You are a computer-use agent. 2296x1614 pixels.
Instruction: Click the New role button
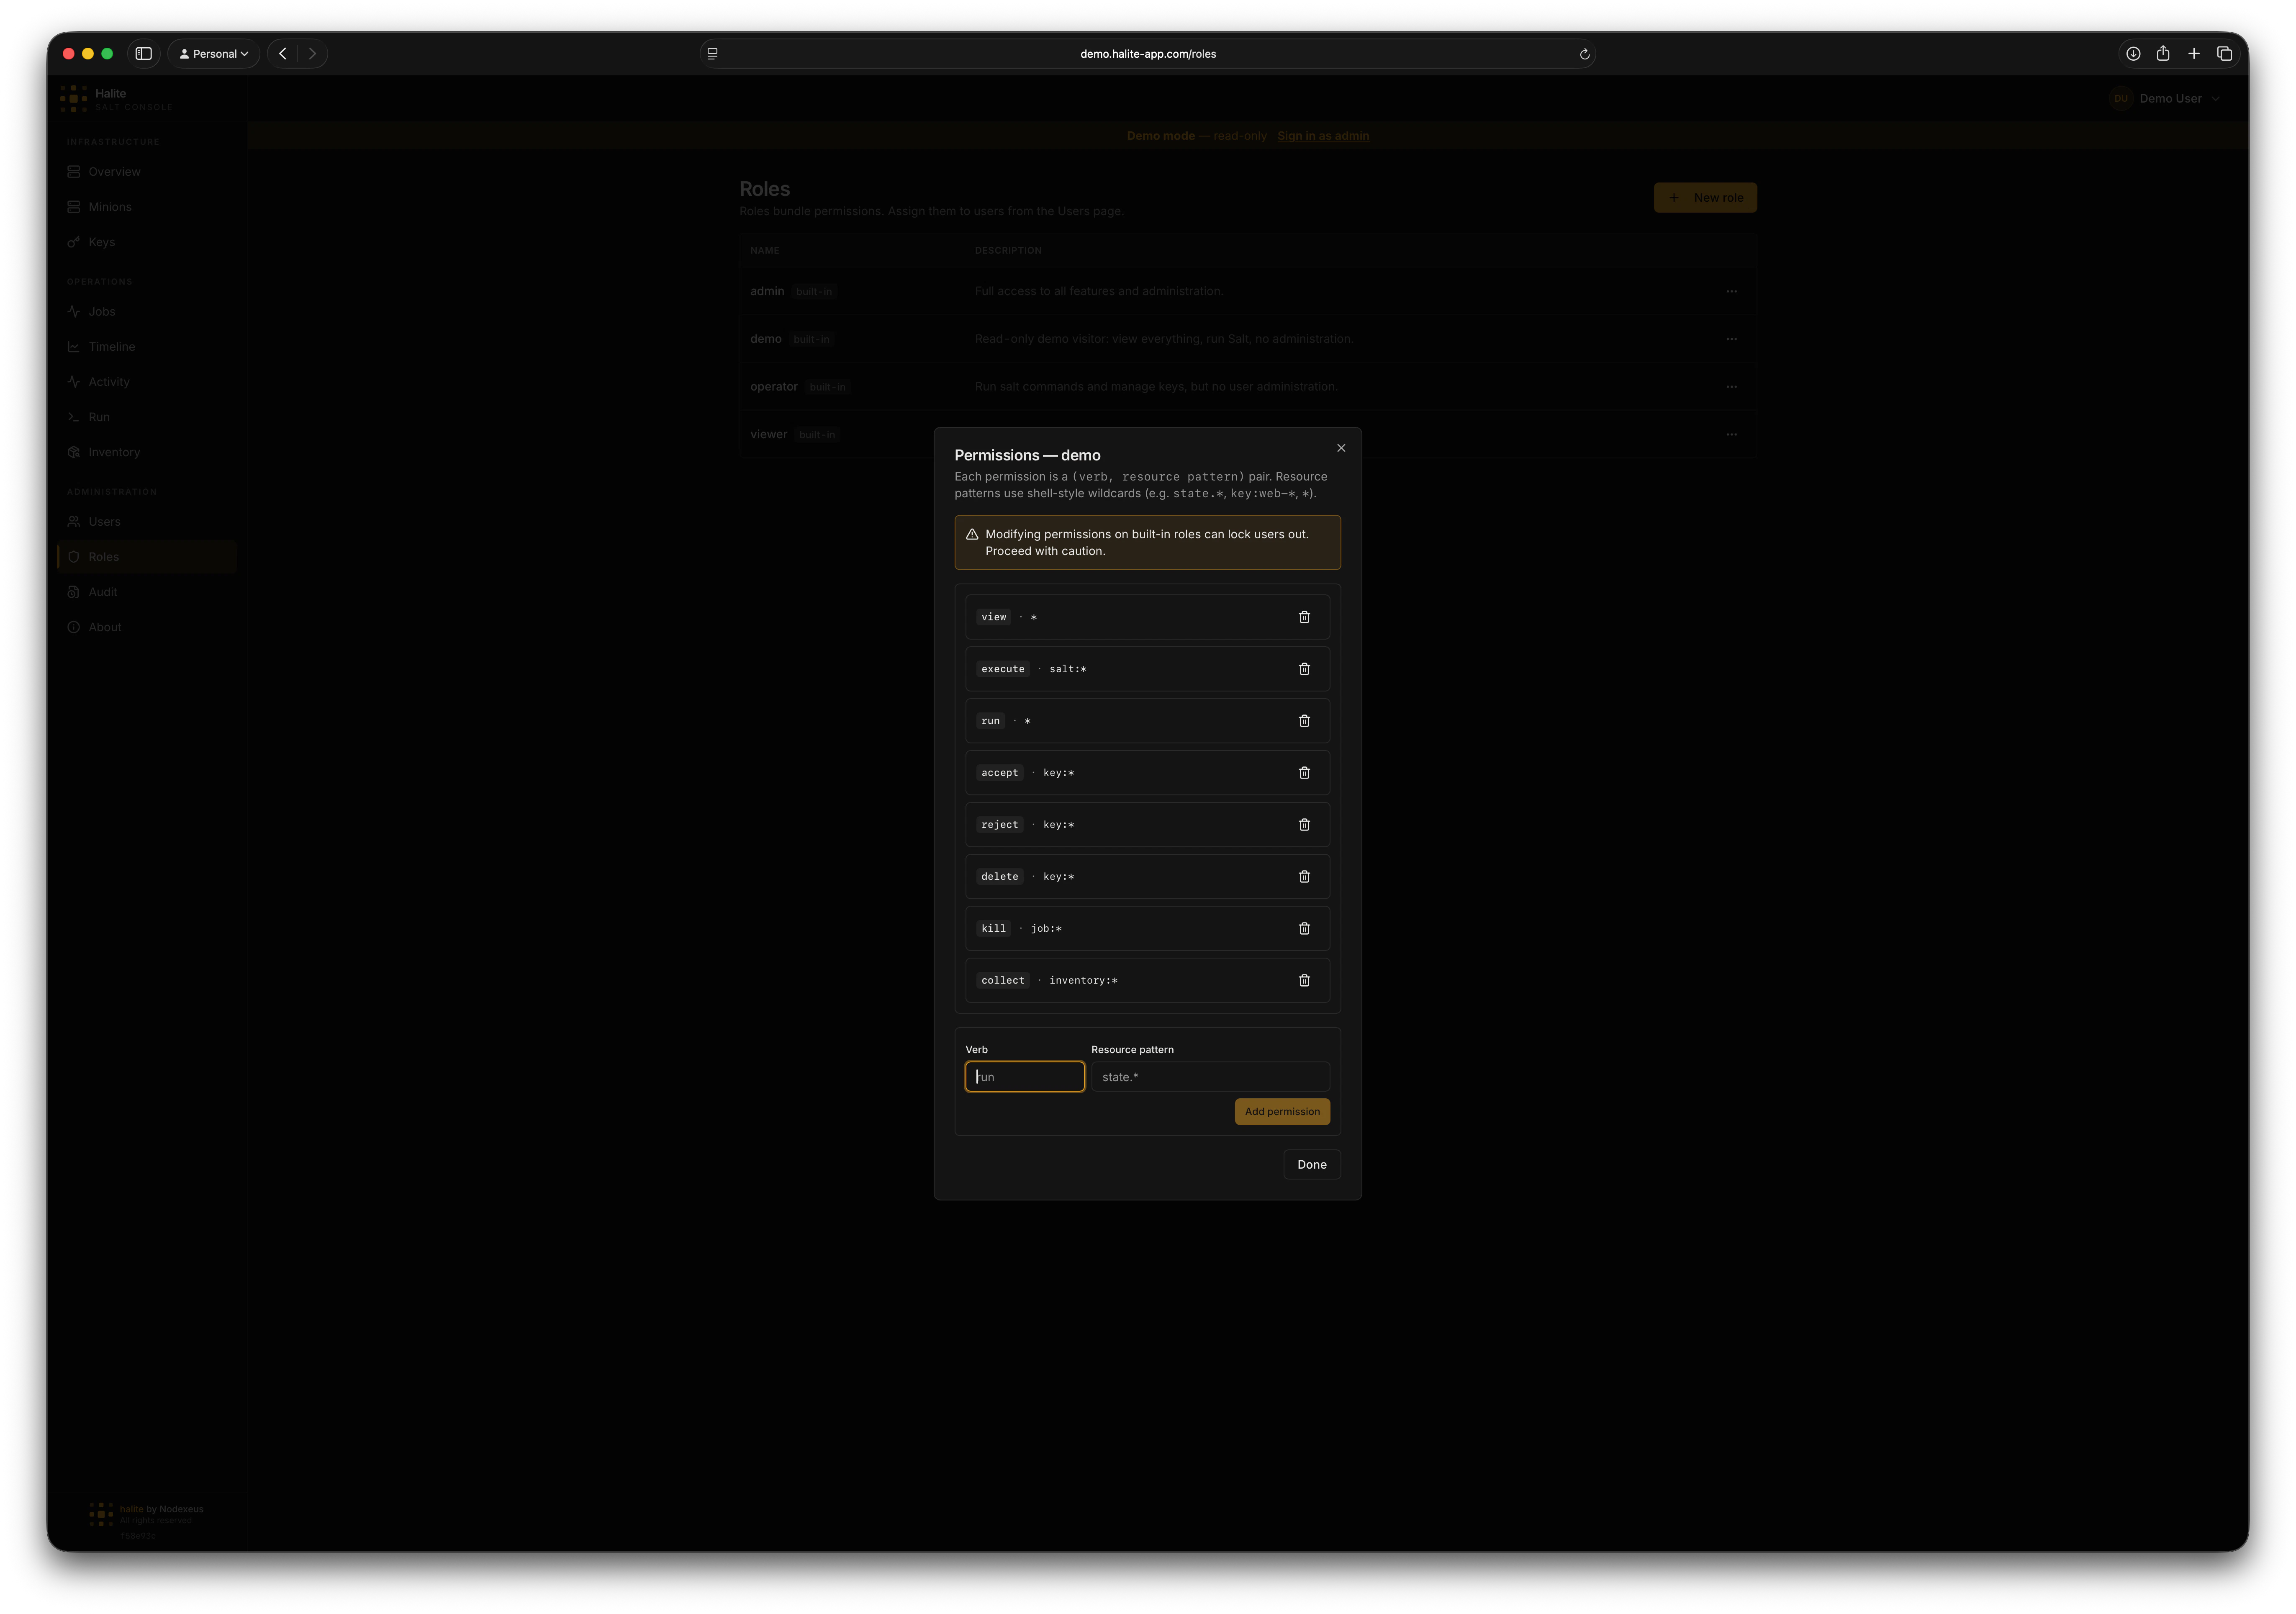click(1705, 198)
